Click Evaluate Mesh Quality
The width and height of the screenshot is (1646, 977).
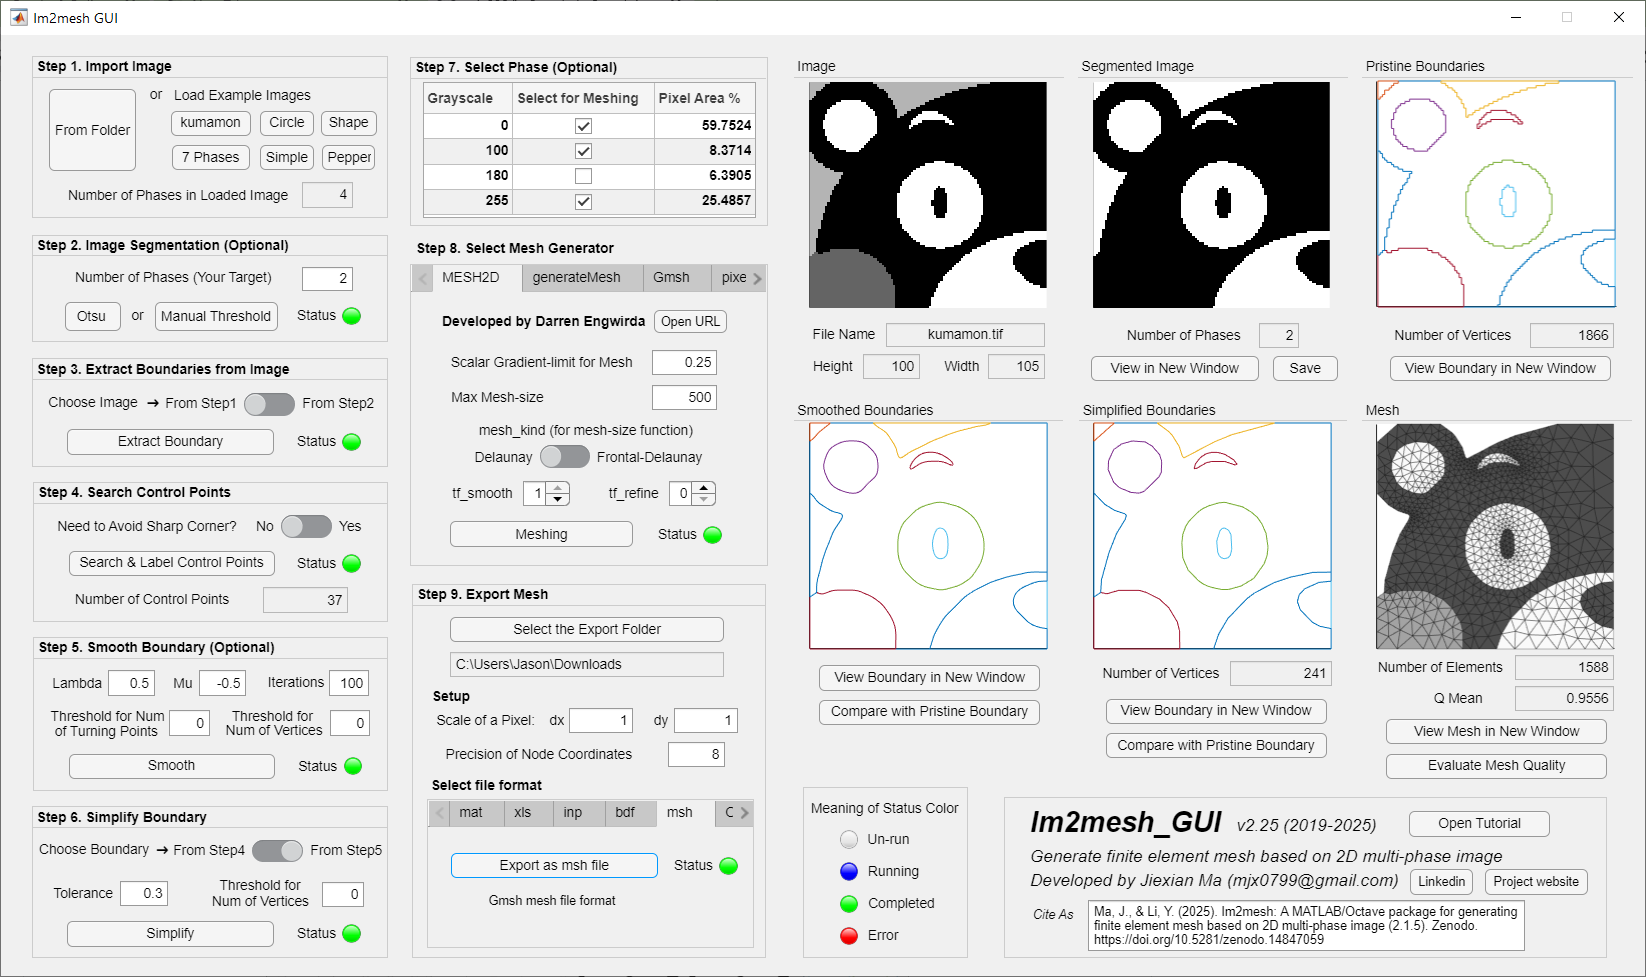click(x=1496, y=766)
